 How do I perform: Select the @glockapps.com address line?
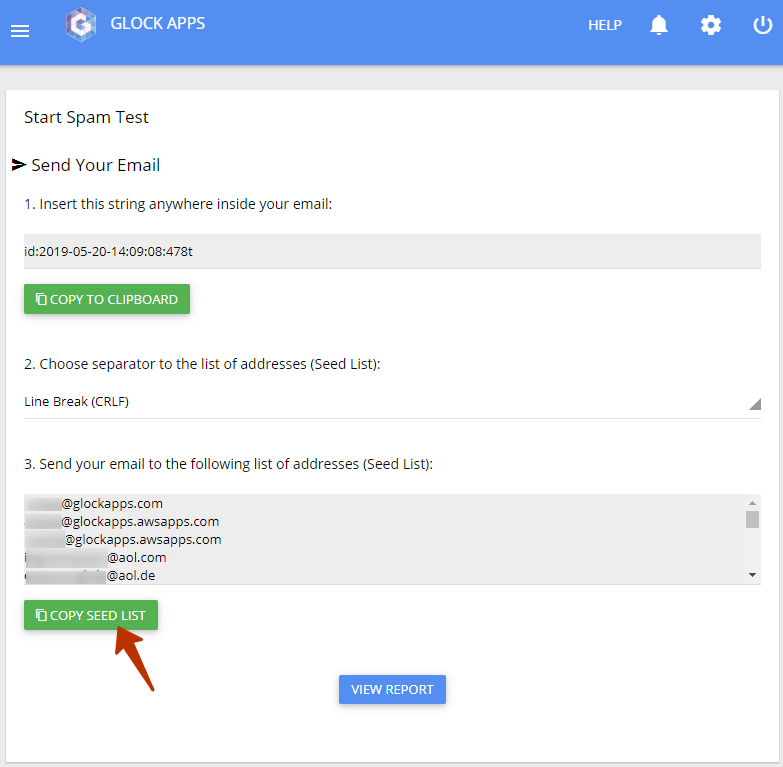click(x=94, y=503)
